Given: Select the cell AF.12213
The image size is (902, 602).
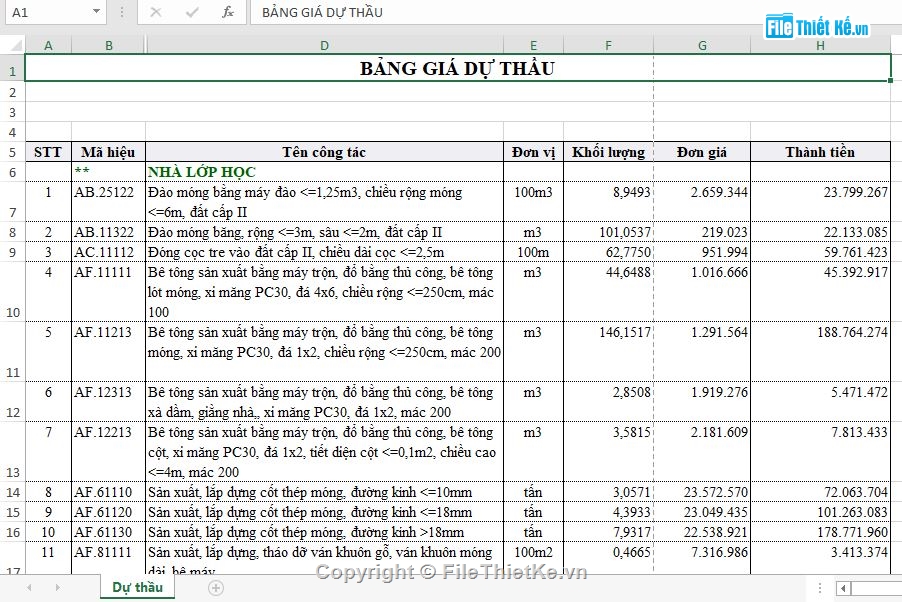Looking at the screenshot, I should pyautogui.click(x=109, y=452).
